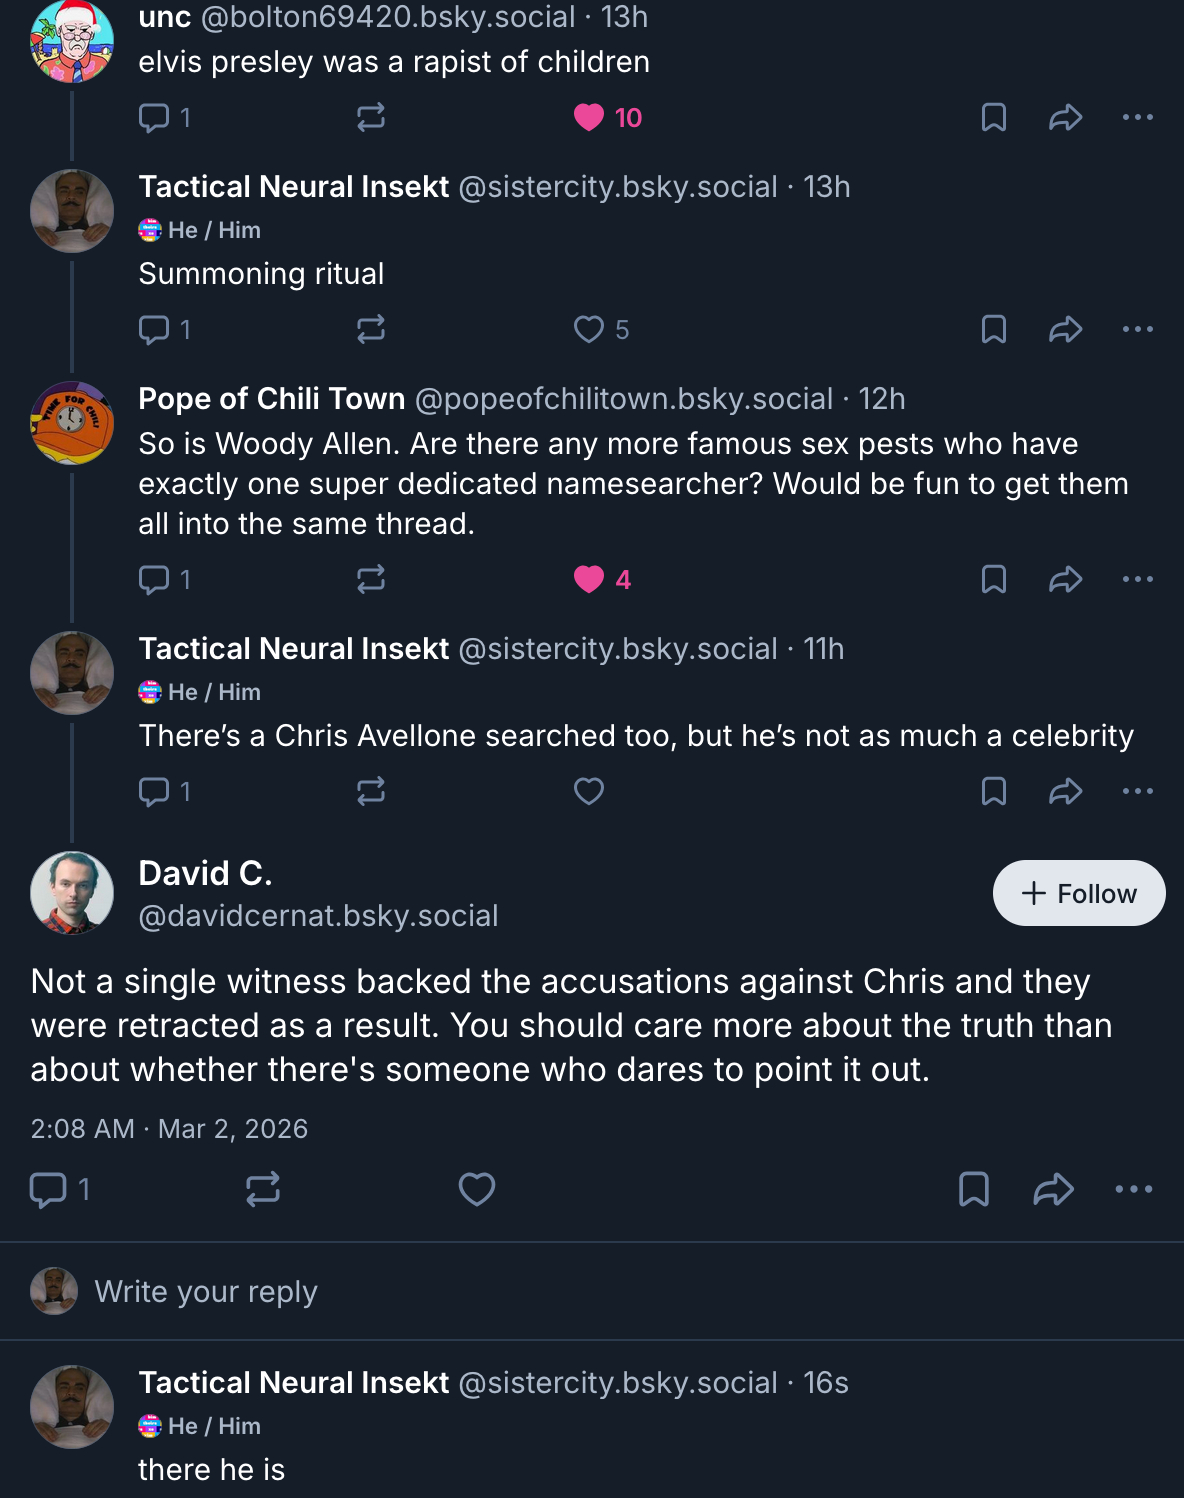Open Pope of Chili Town profile name
Image resolution: width=1184 pixels, height=1498 pixels.
pos(272,399)
